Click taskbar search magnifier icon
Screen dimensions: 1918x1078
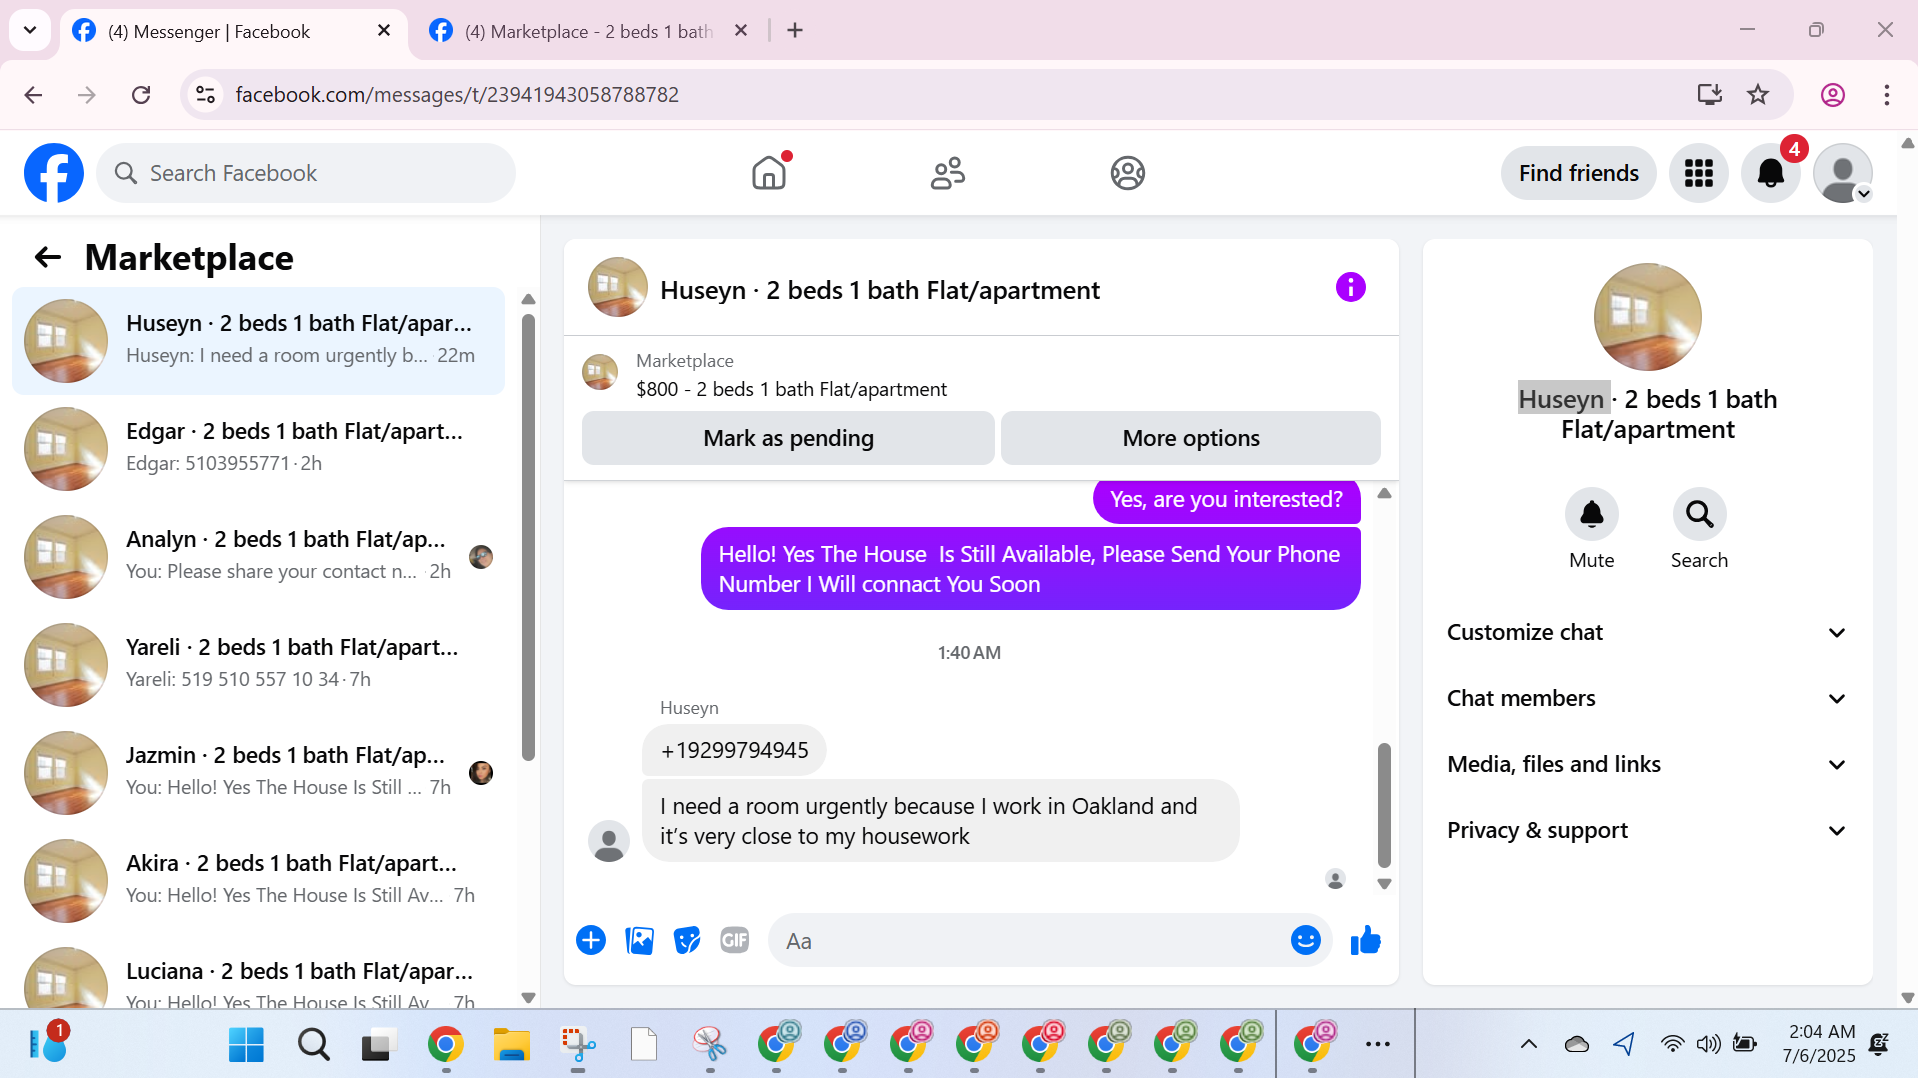[x=313, y=1044]
